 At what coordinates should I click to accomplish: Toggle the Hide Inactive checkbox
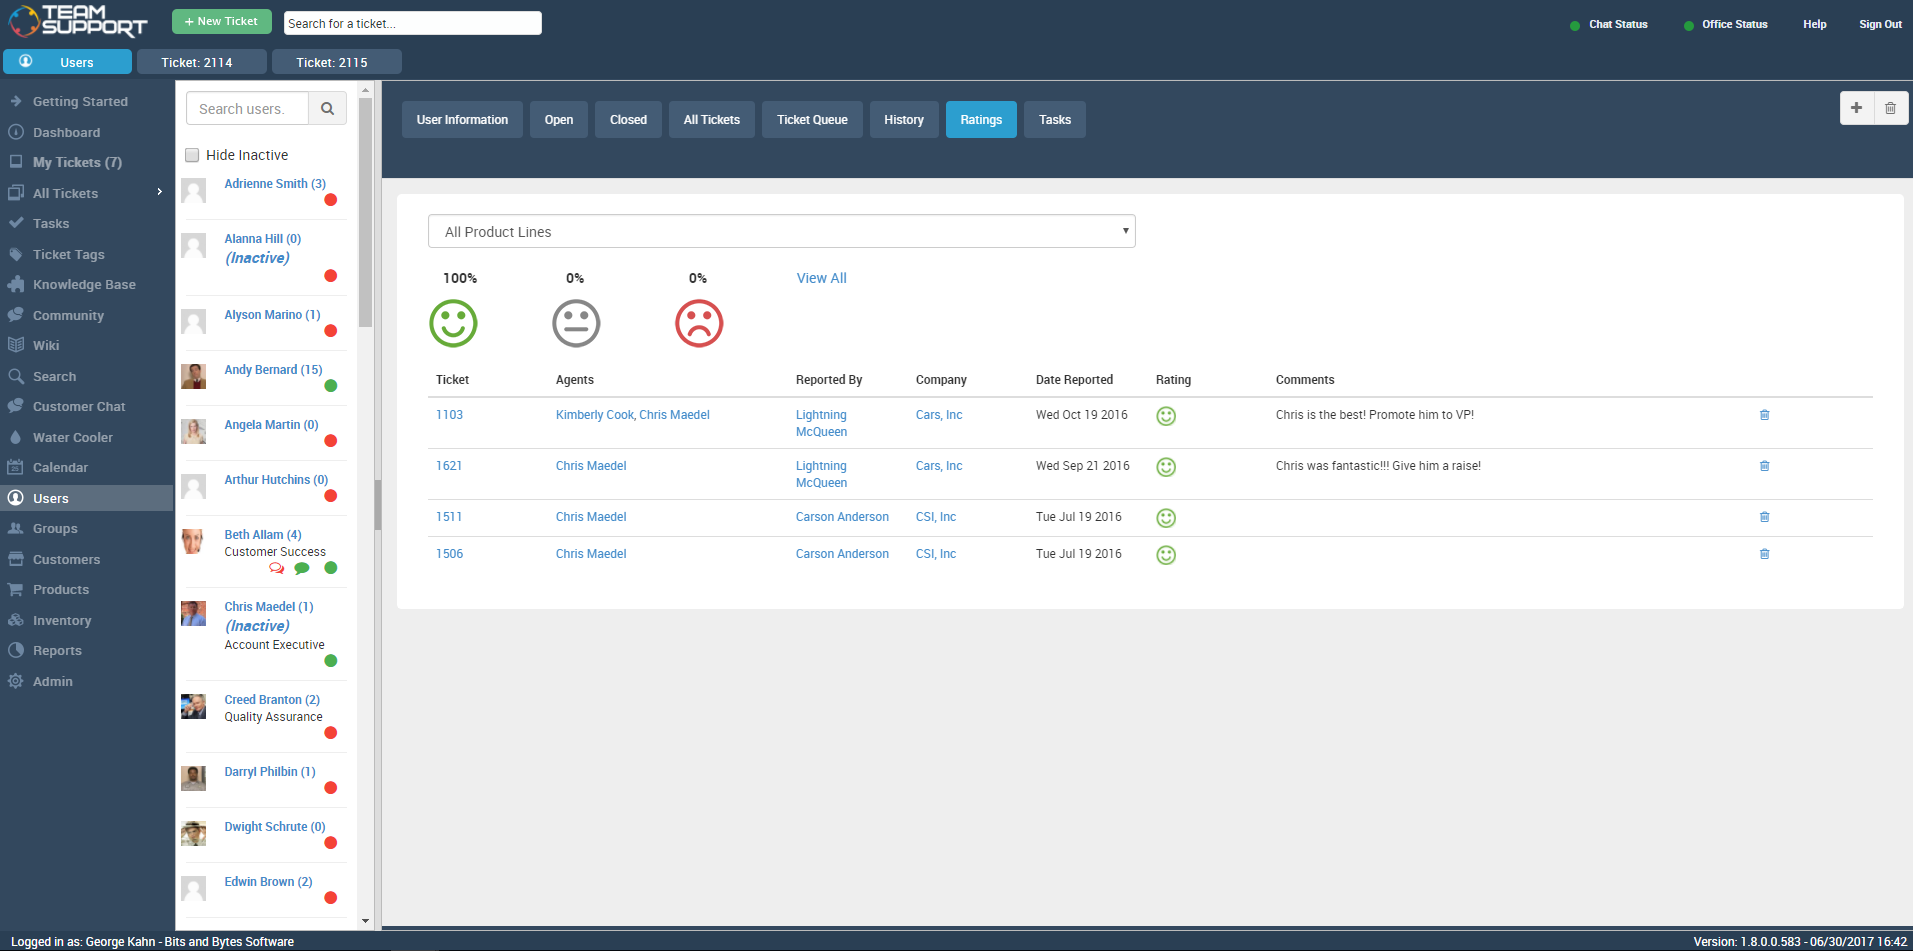pyautogui.click(x=192, y=155)
